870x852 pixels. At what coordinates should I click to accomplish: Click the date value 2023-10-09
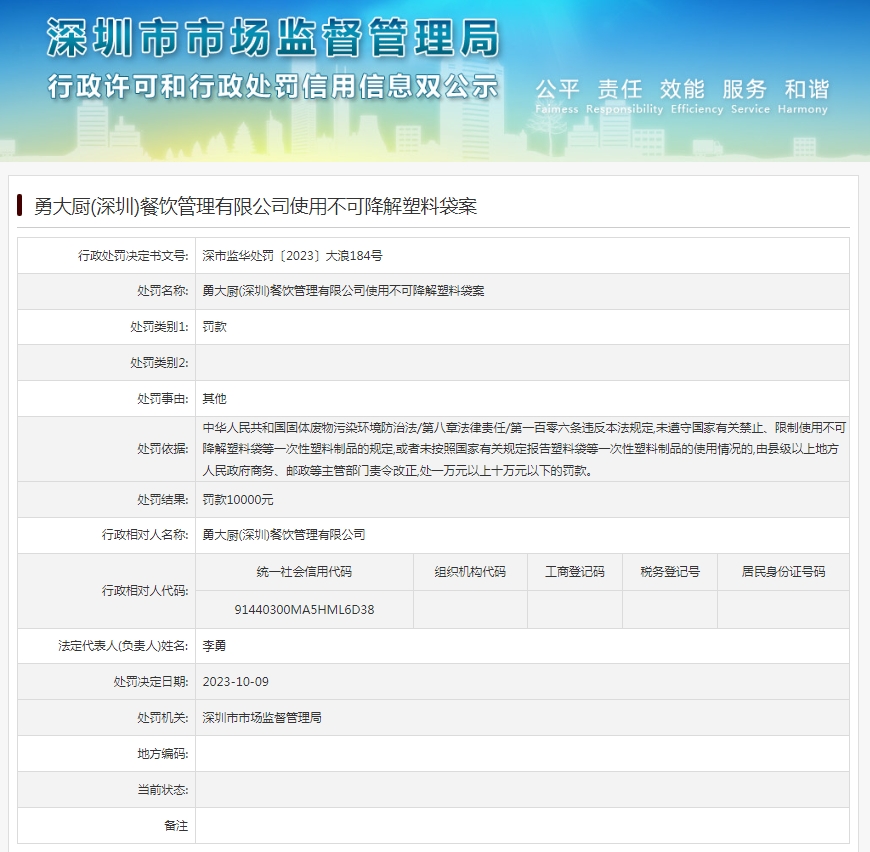(x=235, y=682)
